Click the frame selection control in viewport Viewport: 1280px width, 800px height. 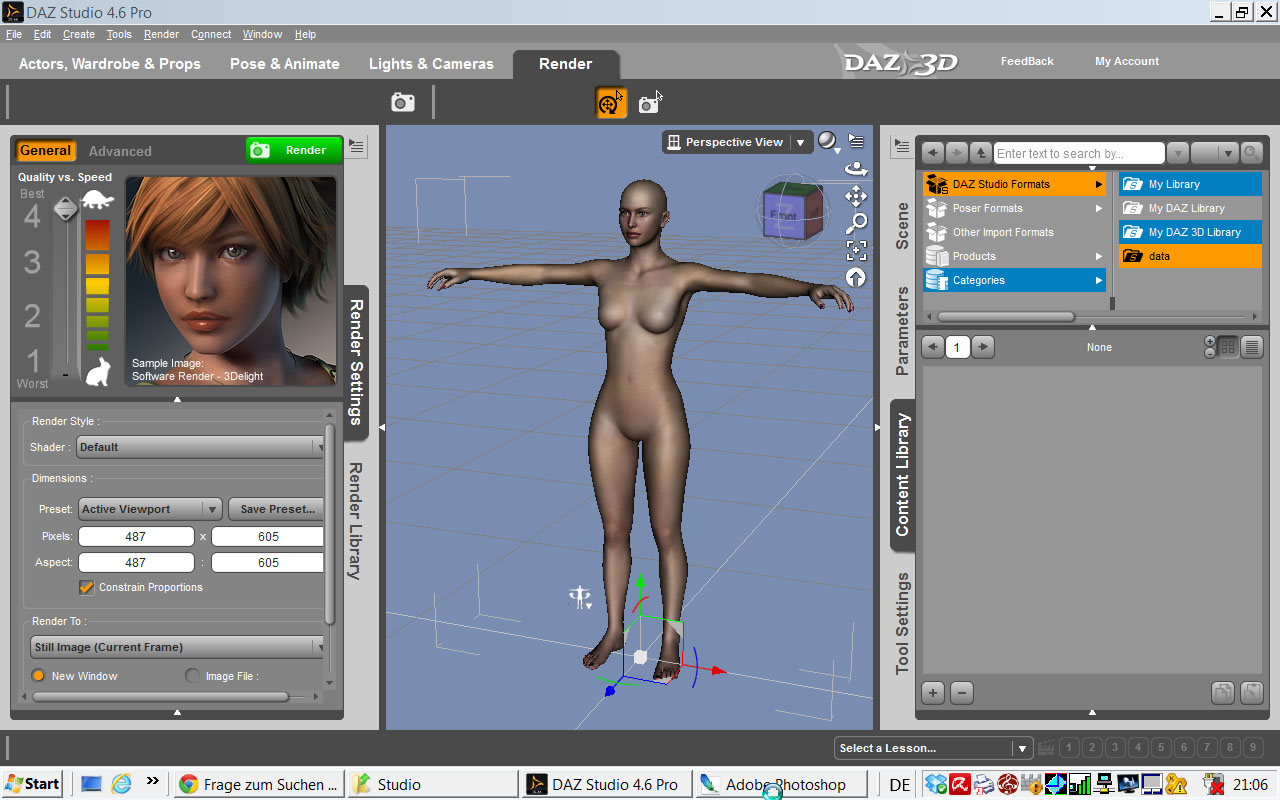point(856,250)
